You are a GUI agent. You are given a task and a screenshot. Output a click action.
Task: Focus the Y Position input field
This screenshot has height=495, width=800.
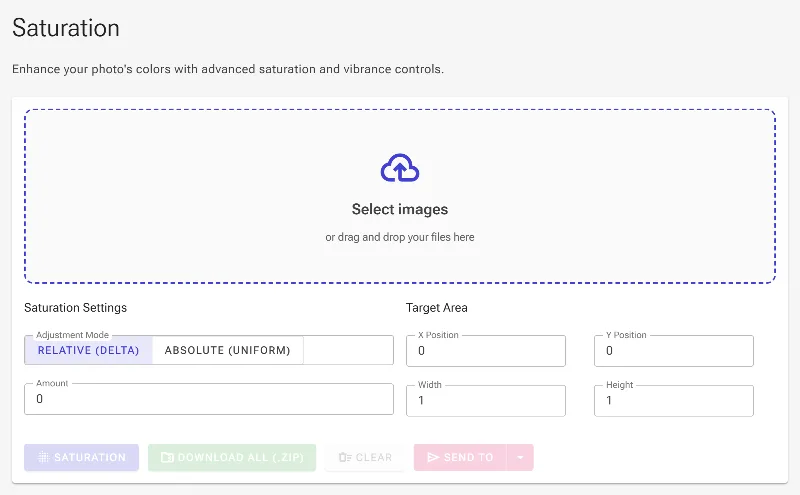(673, 351)
